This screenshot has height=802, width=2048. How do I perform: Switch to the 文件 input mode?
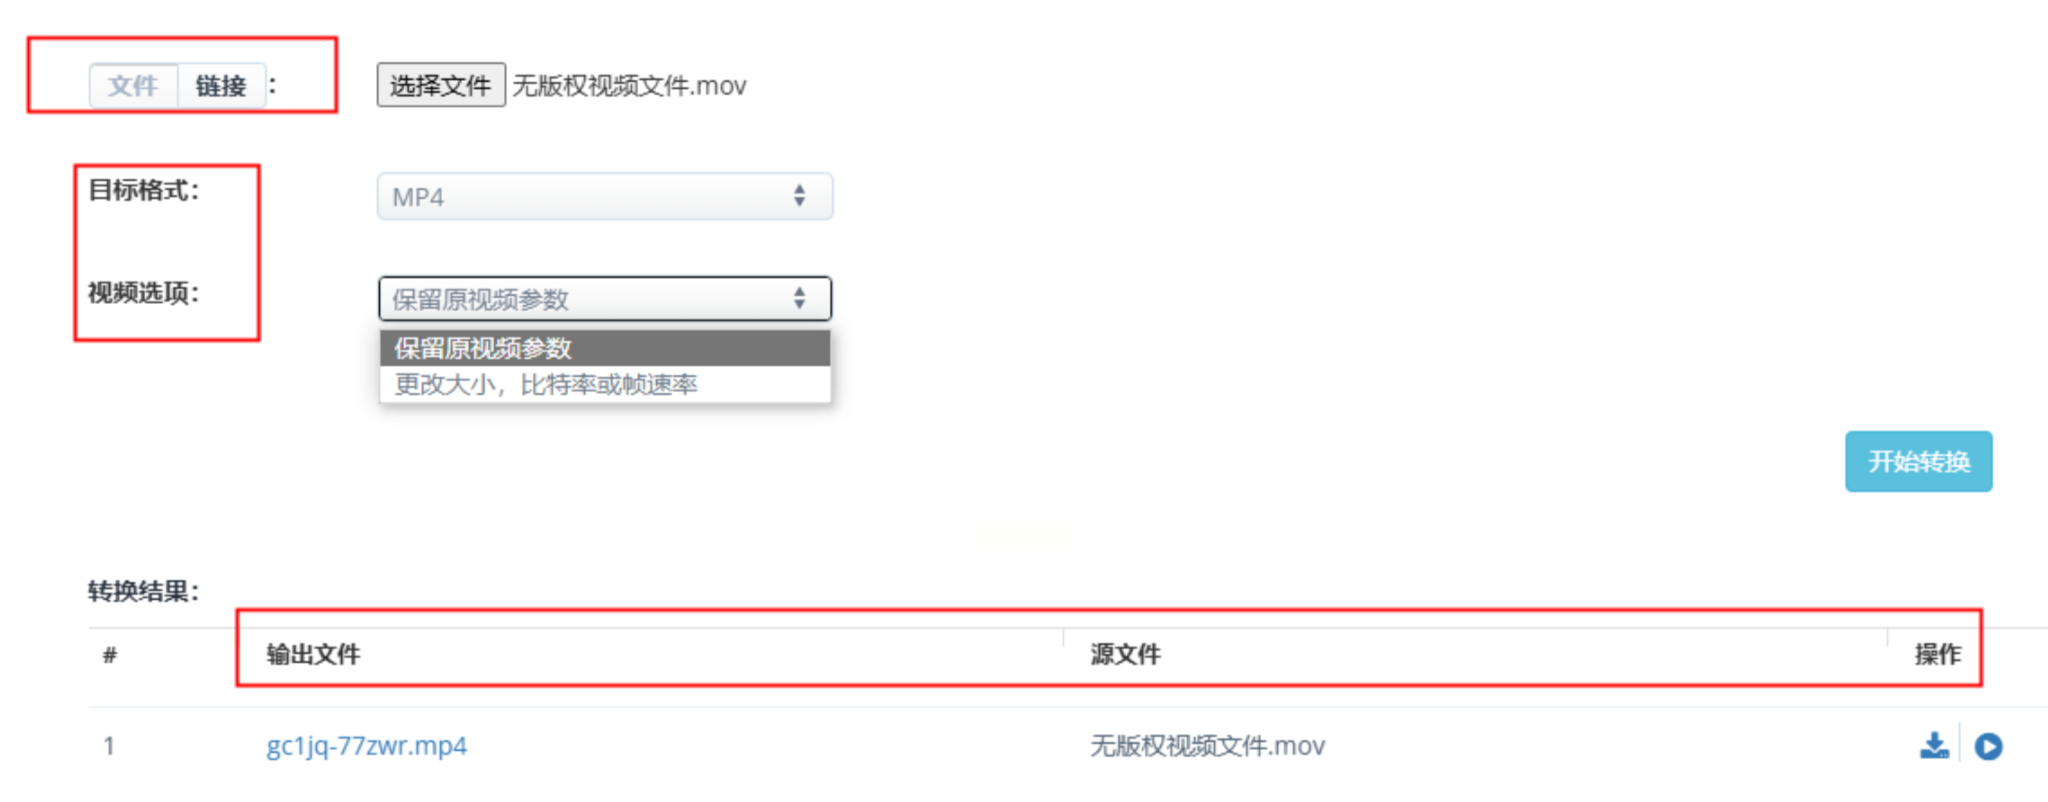133,86
